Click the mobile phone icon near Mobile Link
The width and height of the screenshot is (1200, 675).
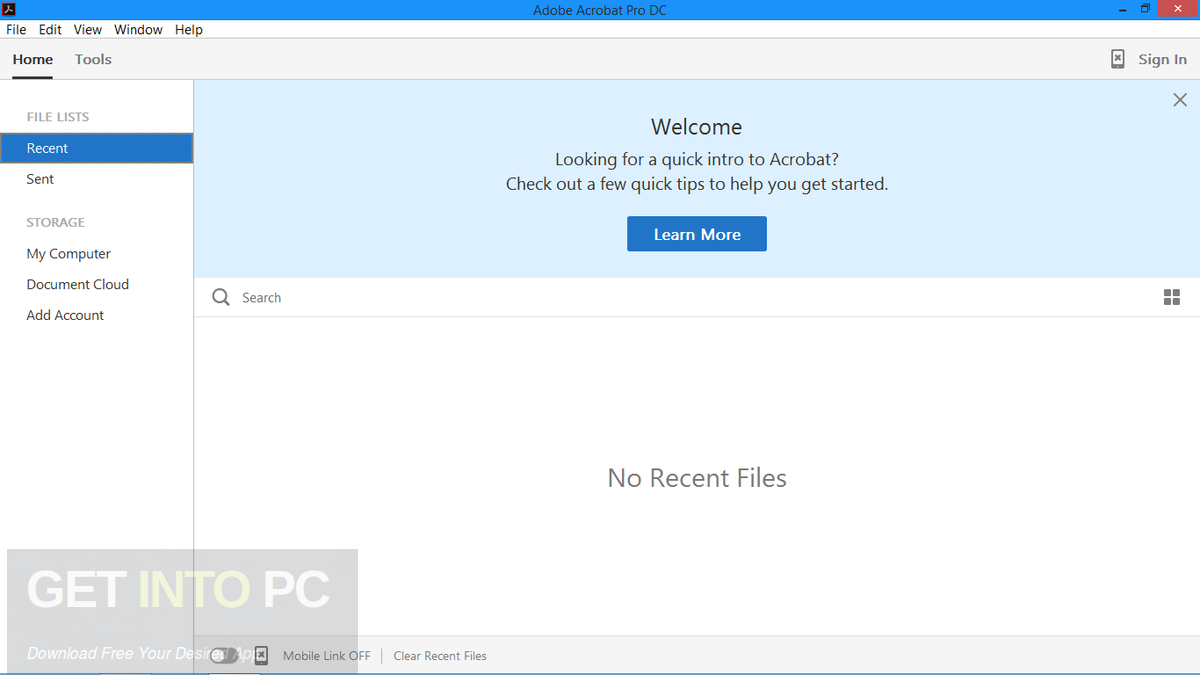click(261, 656)
